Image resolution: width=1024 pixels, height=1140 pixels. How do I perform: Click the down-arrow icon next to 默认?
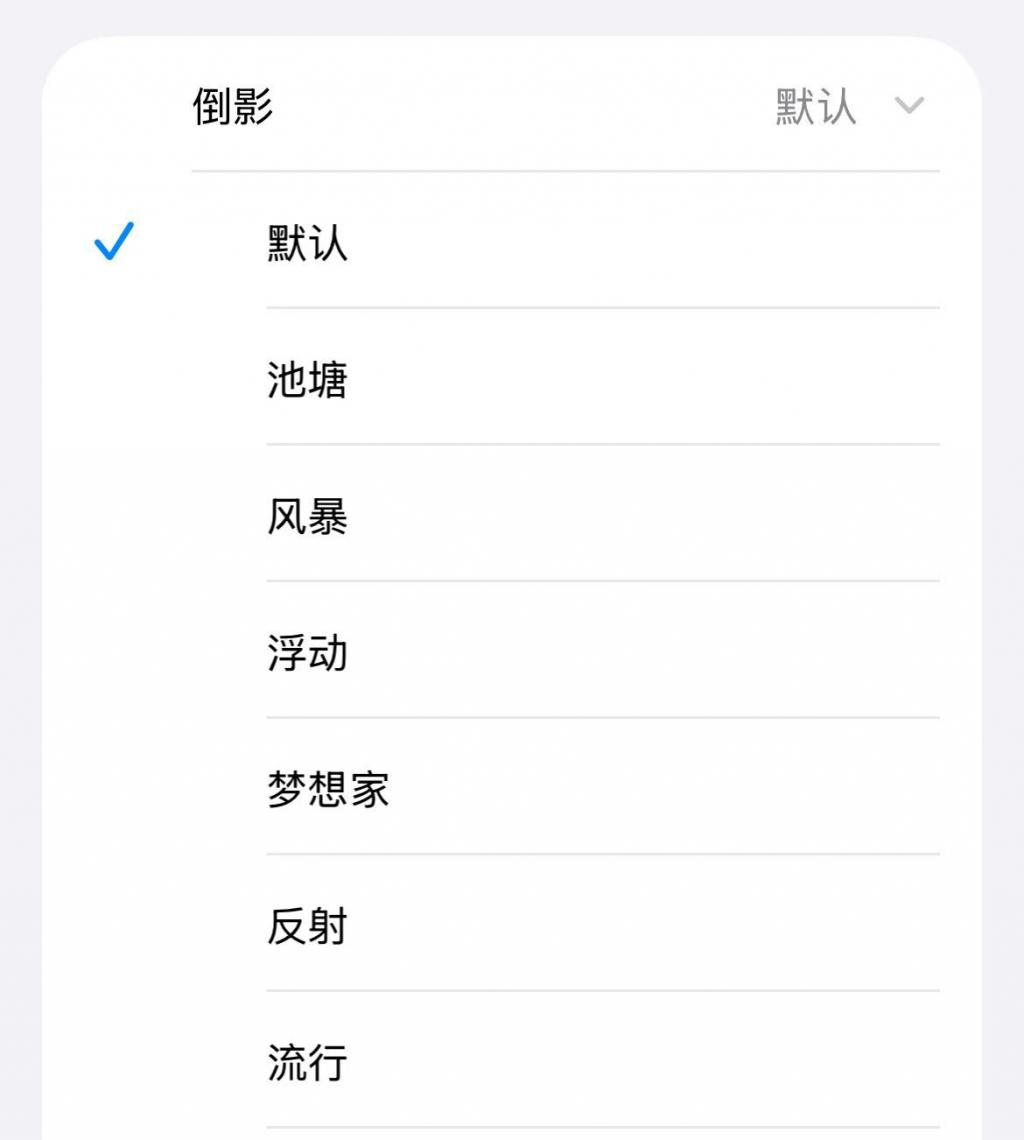pyautogui.click(x=908, y=105)
